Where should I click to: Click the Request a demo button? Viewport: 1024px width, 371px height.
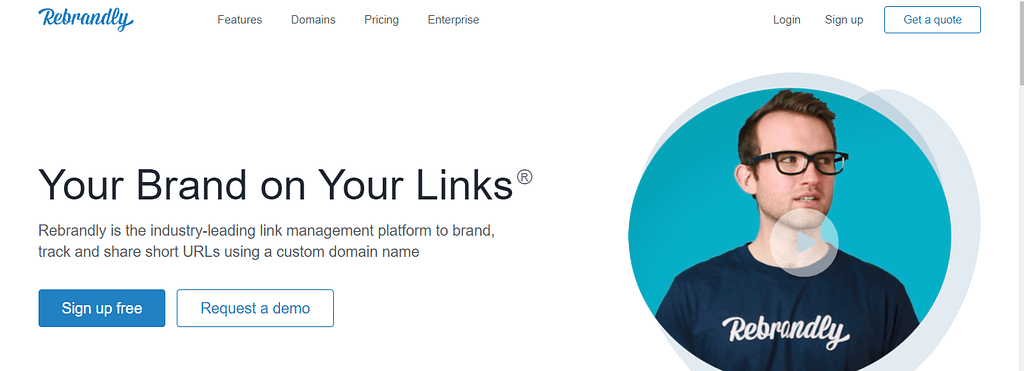255,308
